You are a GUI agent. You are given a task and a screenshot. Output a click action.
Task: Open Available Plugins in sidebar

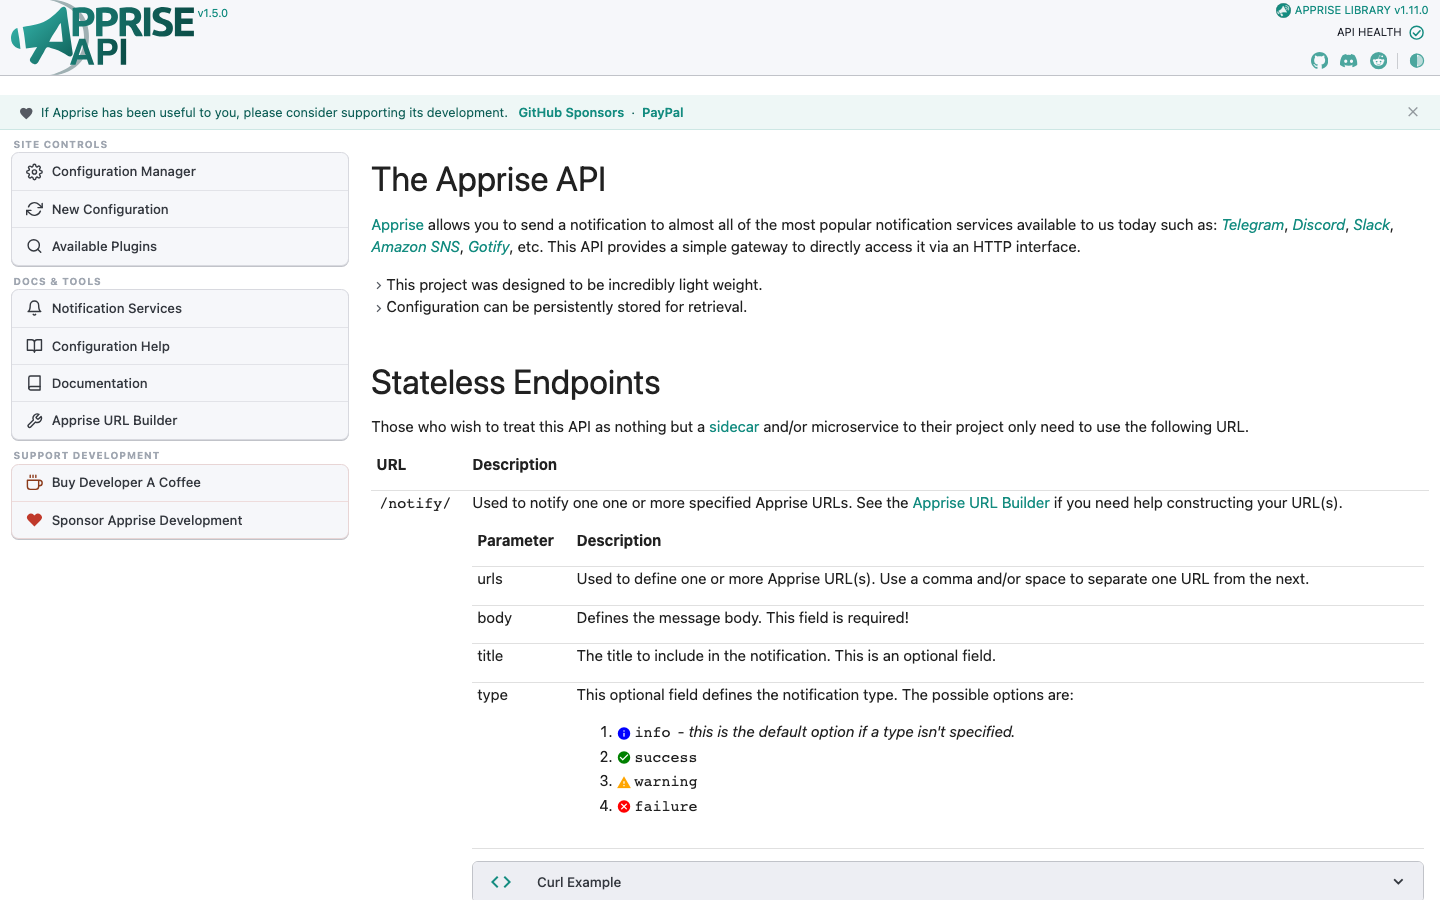click(180, 246)
